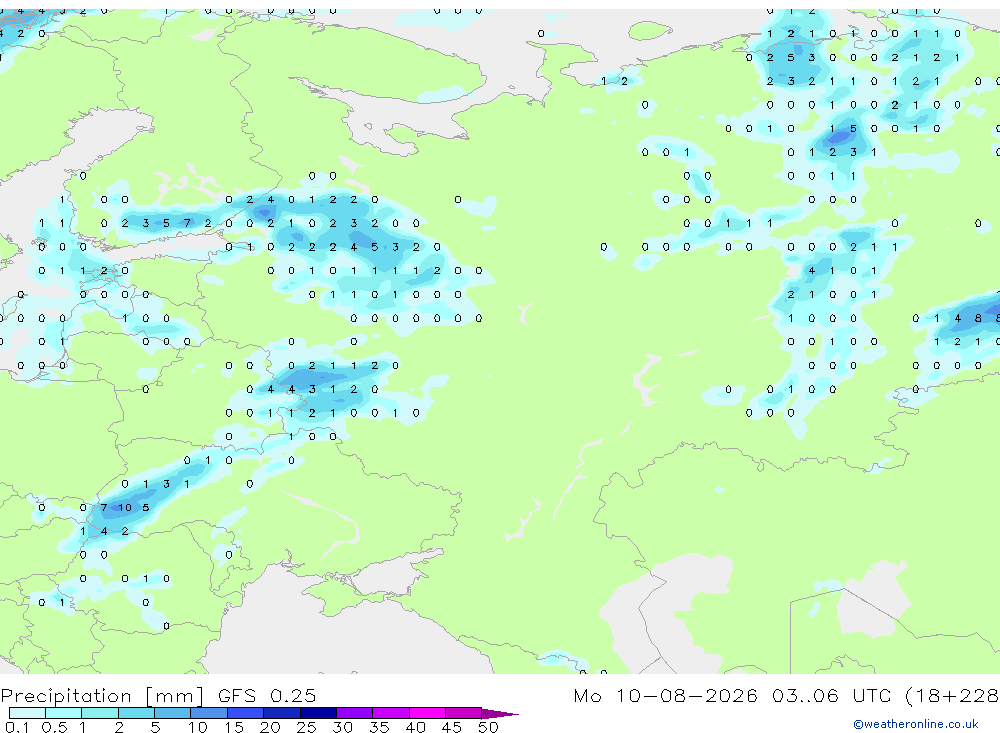The image size is (1000, 733).
Task: Pick the 35–40 mm purple legend swatch
Action: coord(390,713)
